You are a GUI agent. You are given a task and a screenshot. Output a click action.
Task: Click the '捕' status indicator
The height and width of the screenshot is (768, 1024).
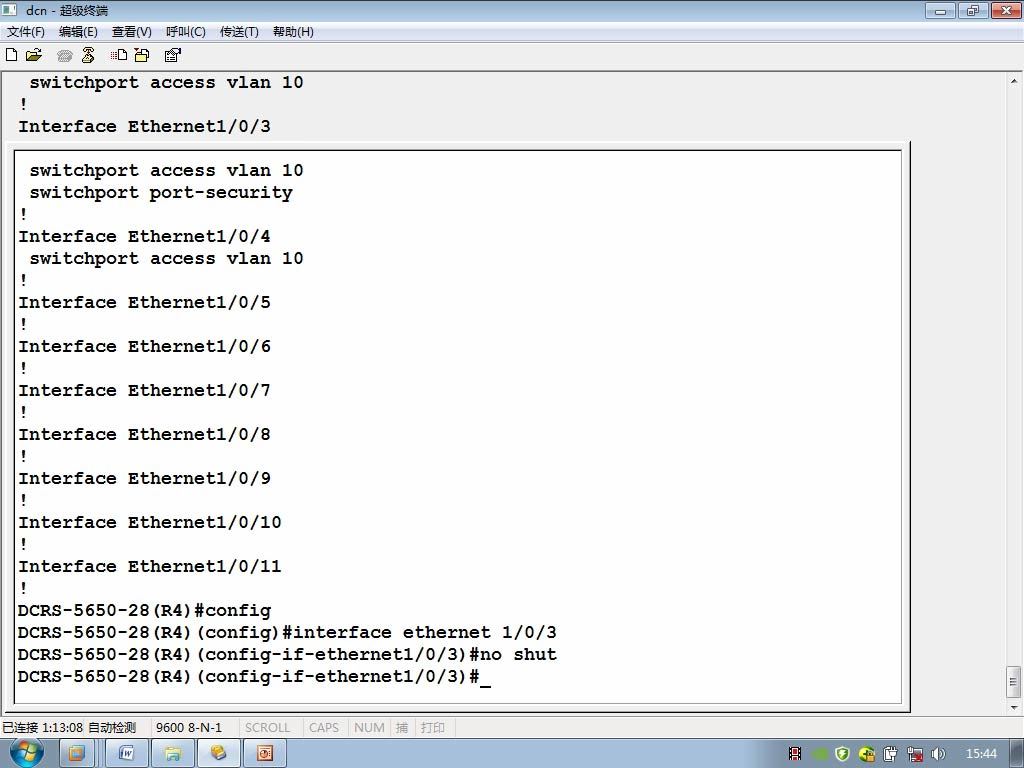point(402,728)
